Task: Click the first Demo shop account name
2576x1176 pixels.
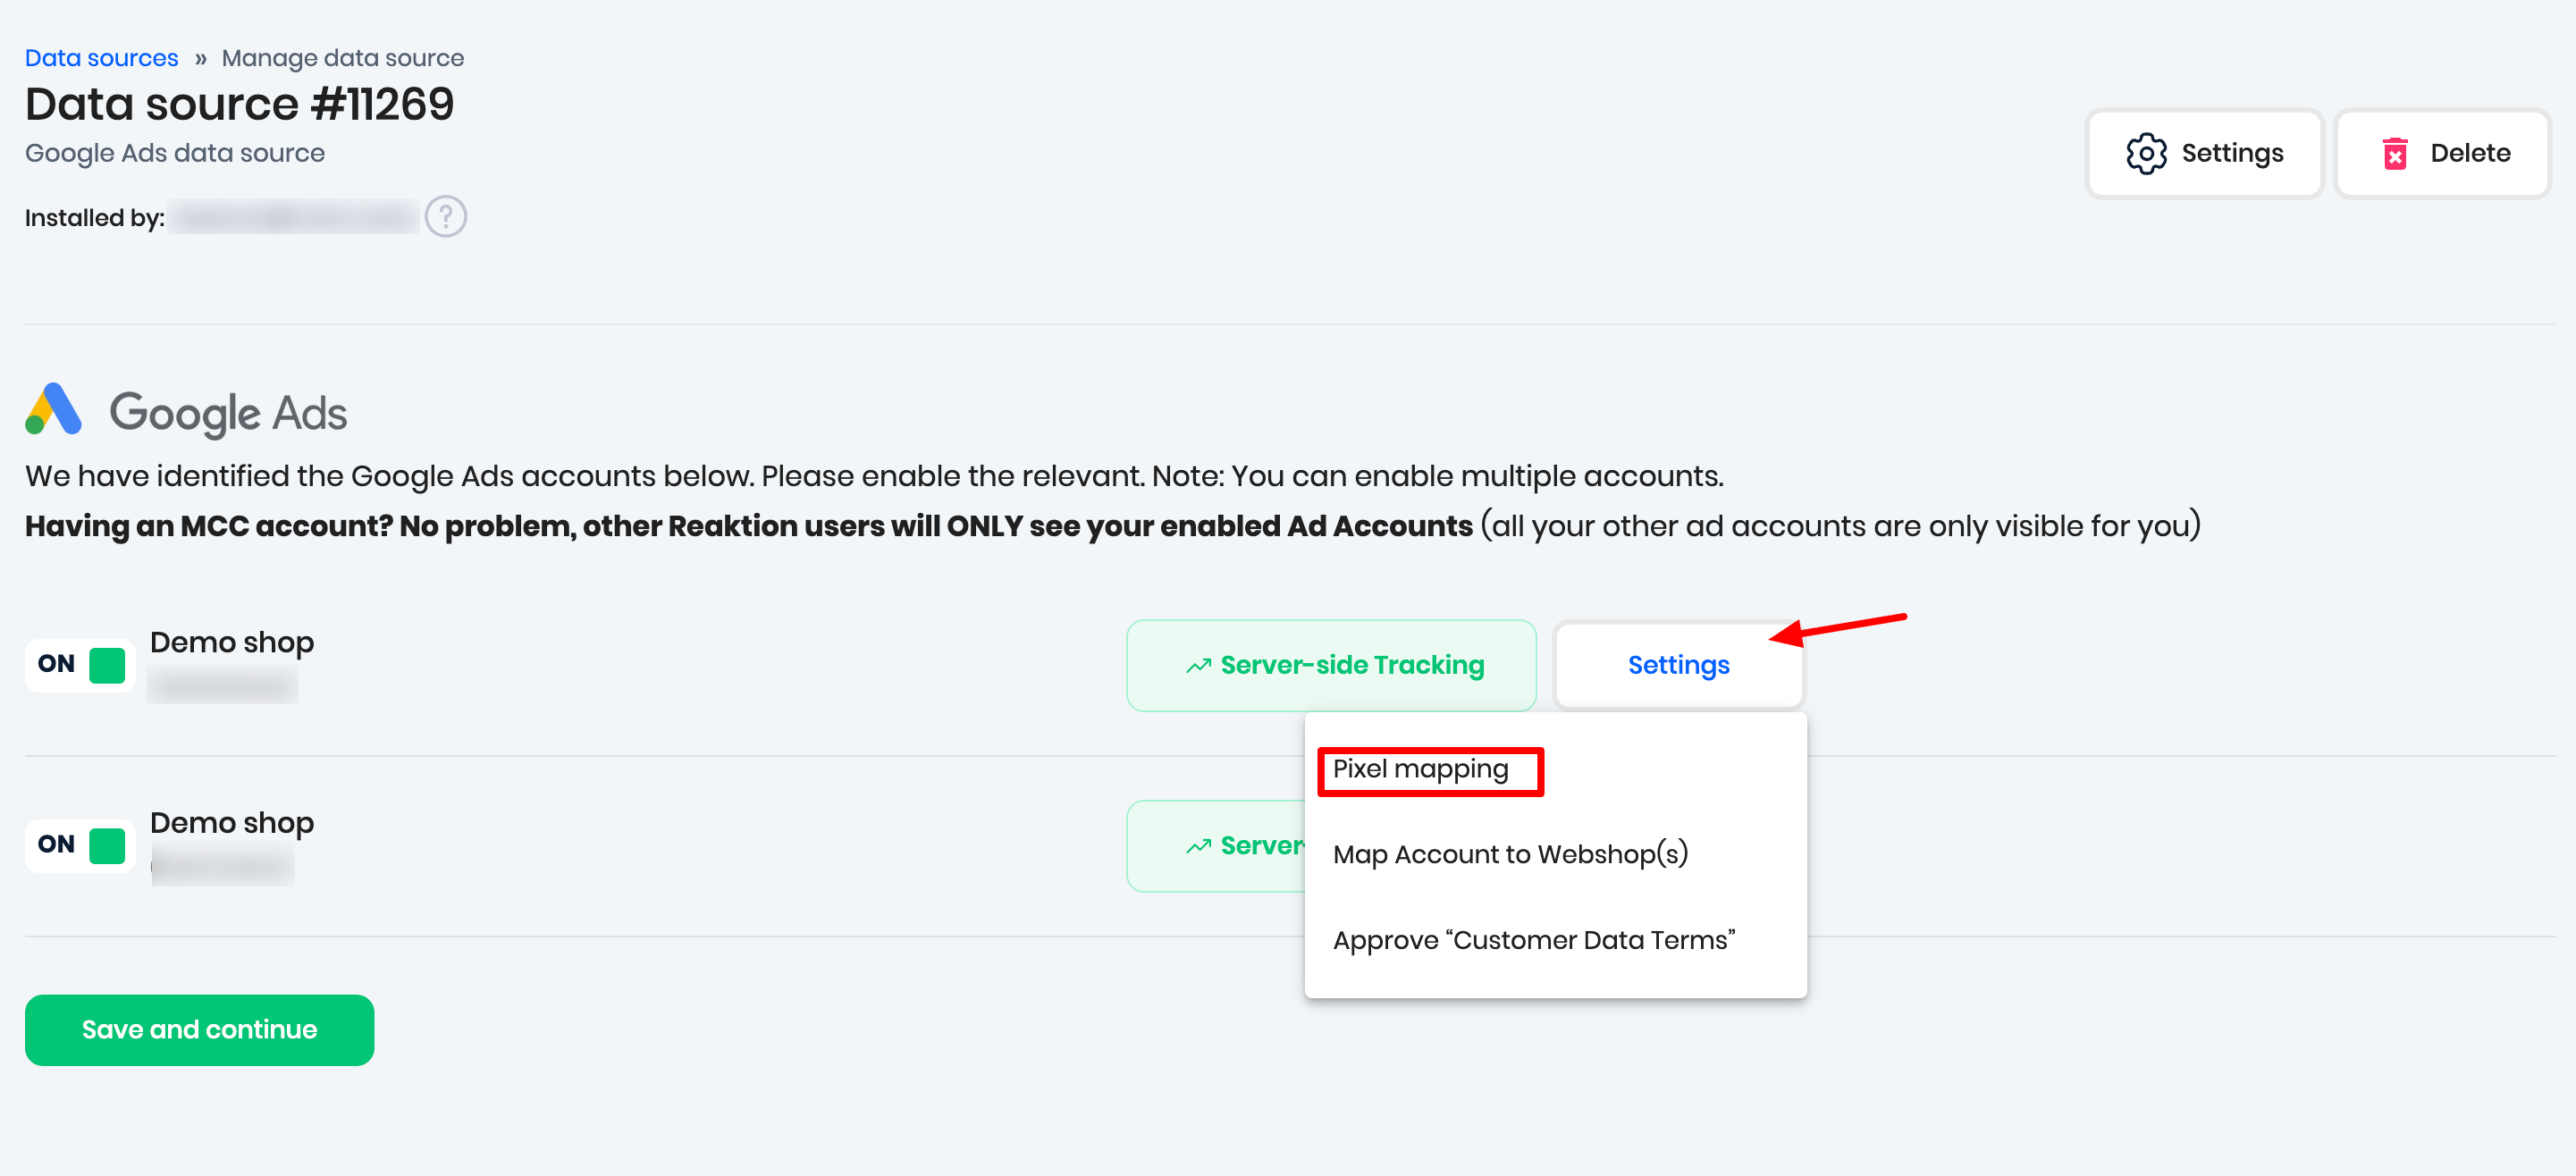Action: [x=232, y=642]
